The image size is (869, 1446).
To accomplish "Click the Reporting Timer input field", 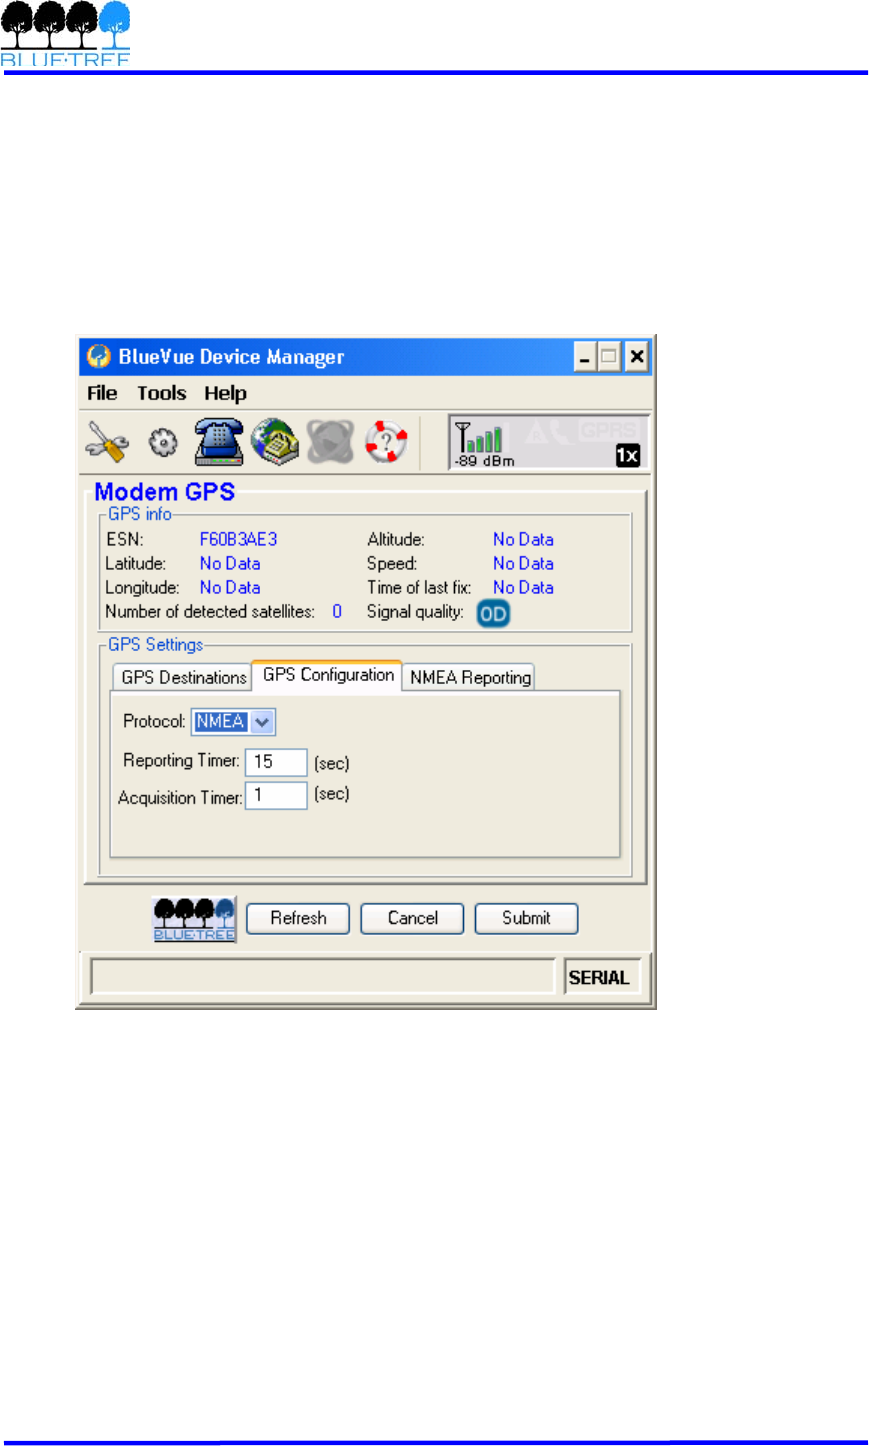I will (x=276, y=762).
